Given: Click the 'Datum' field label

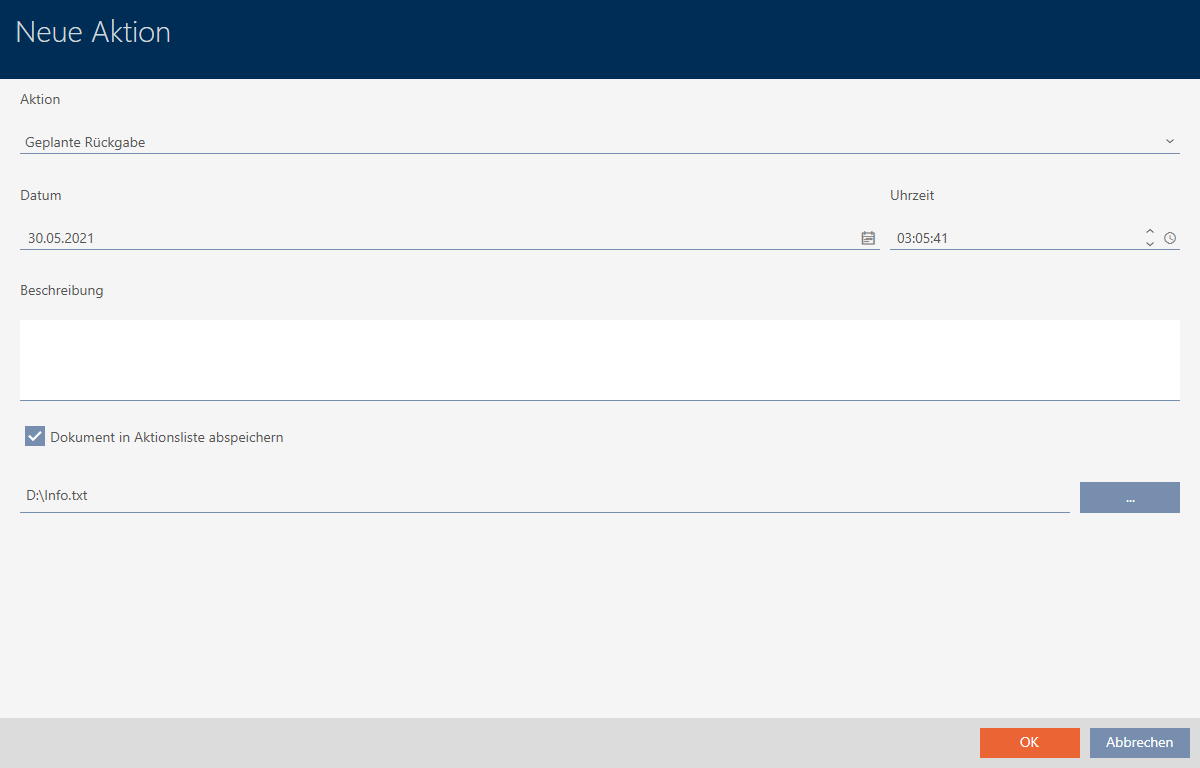Looking at the screenshot, I should click(41, 195).
